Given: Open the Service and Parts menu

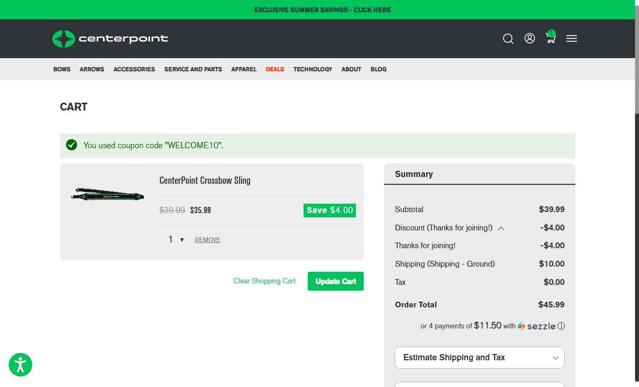Looking at the screenshot, I should [x=193, y=69].
